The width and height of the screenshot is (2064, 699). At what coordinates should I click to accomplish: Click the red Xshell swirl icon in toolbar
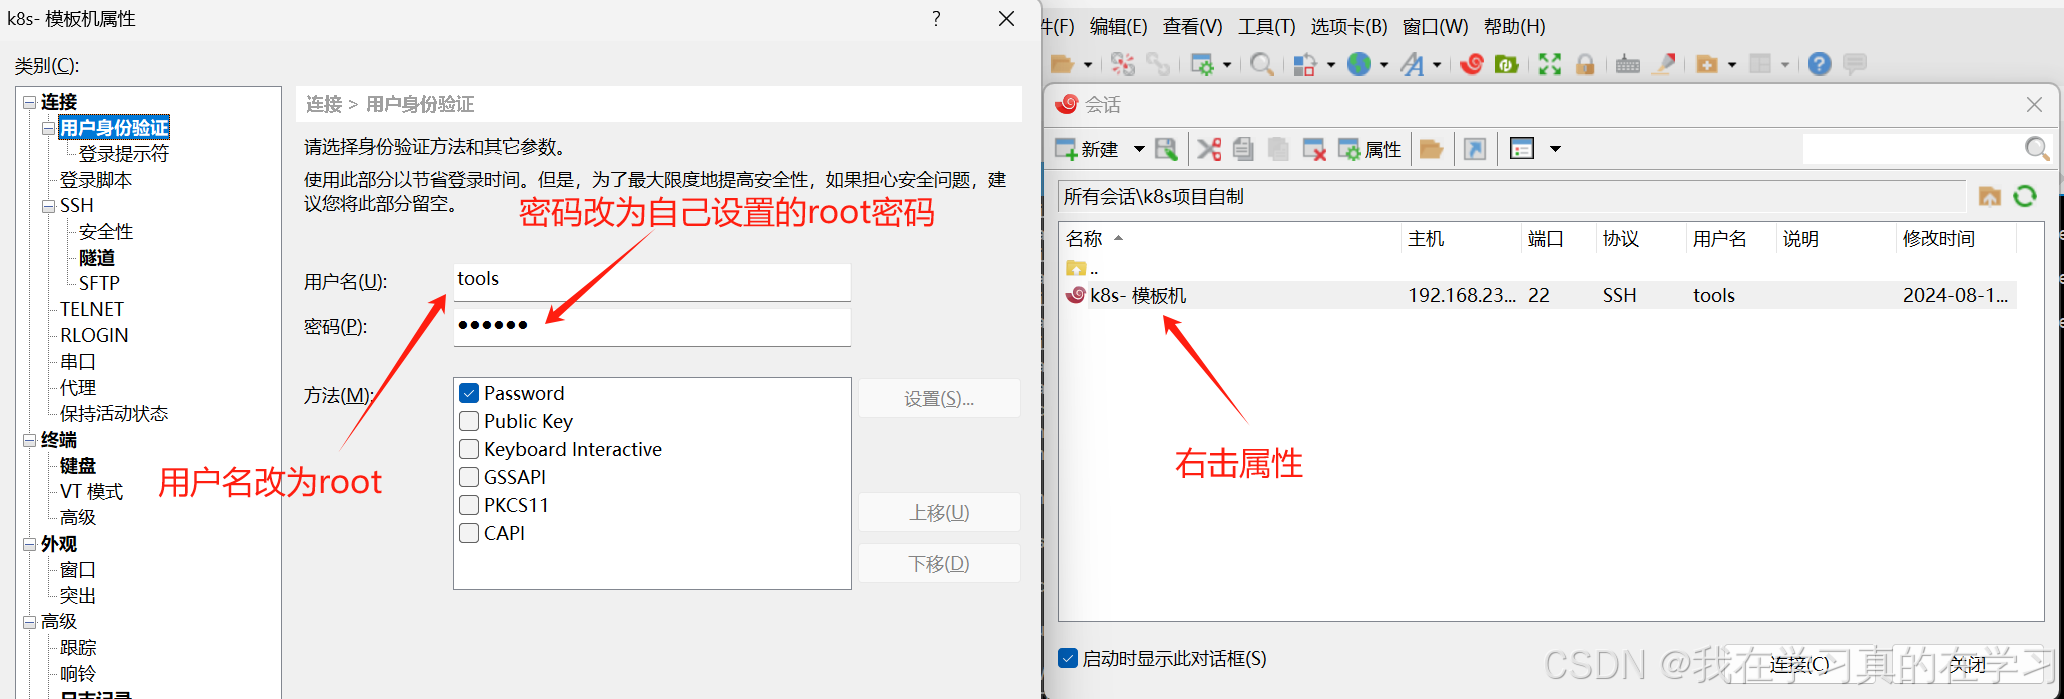tap(1471, 64)
